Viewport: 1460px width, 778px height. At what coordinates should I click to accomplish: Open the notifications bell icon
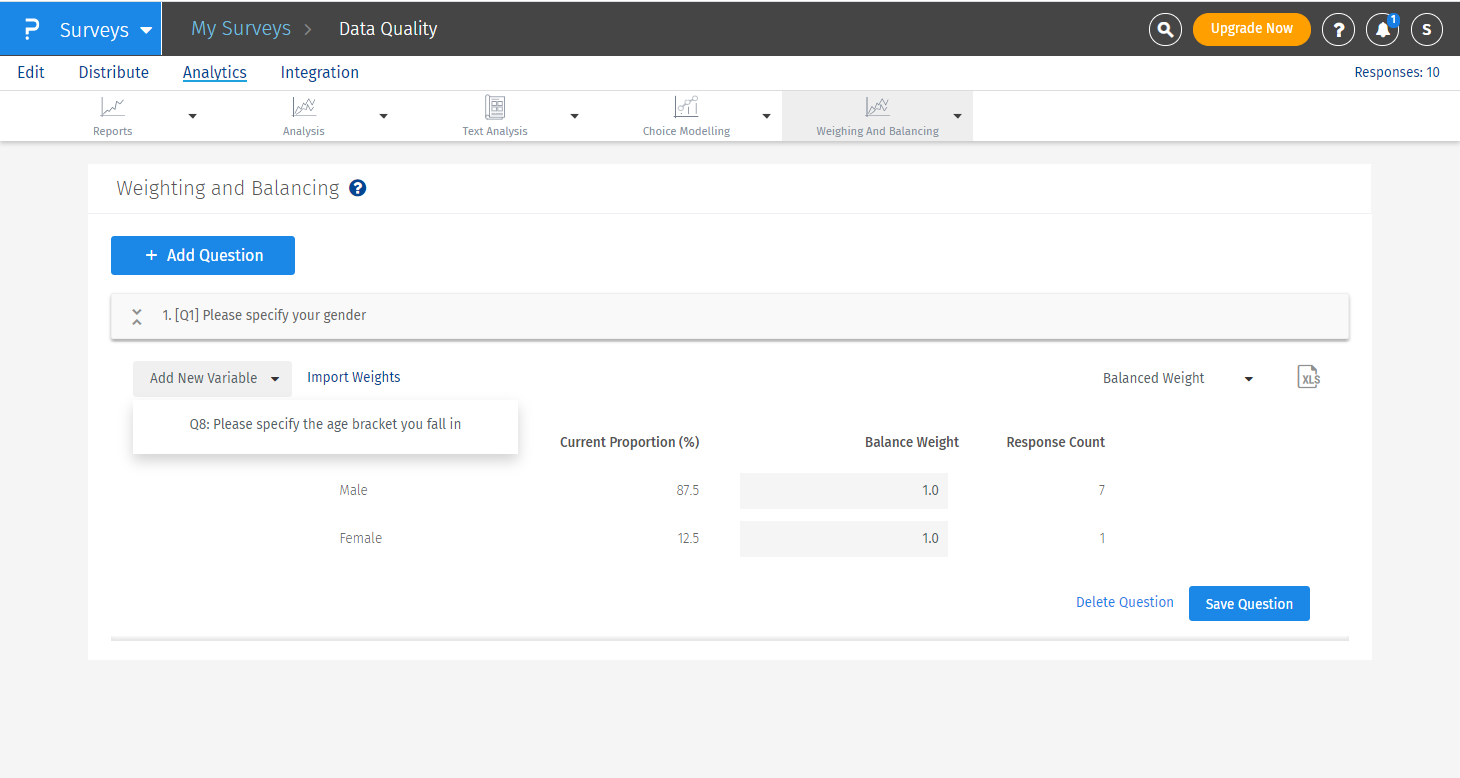pyautogui.click(x=1383, y=29)
